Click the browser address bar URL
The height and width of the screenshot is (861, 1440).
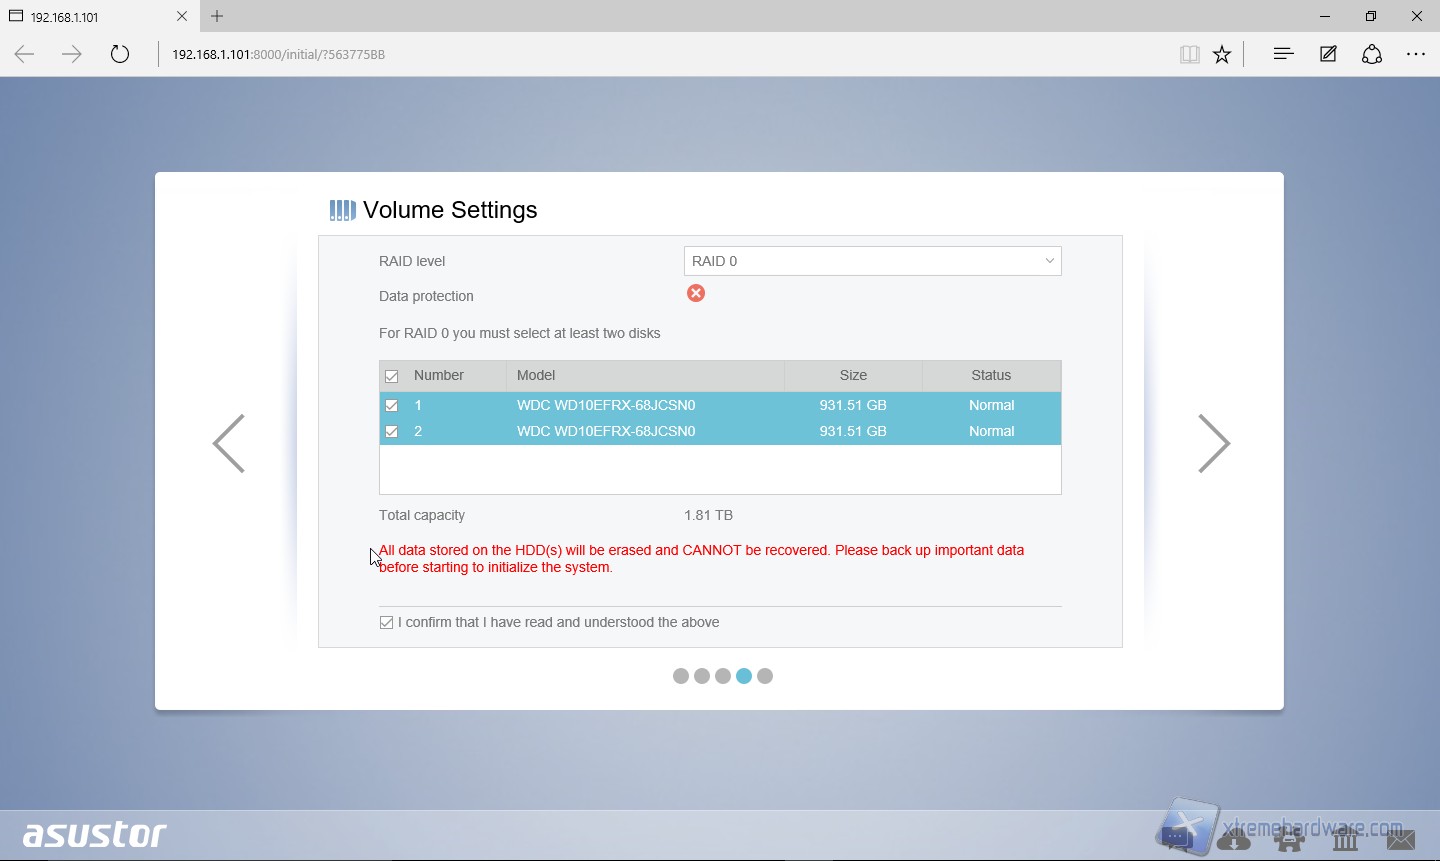(x=279, y=55)
